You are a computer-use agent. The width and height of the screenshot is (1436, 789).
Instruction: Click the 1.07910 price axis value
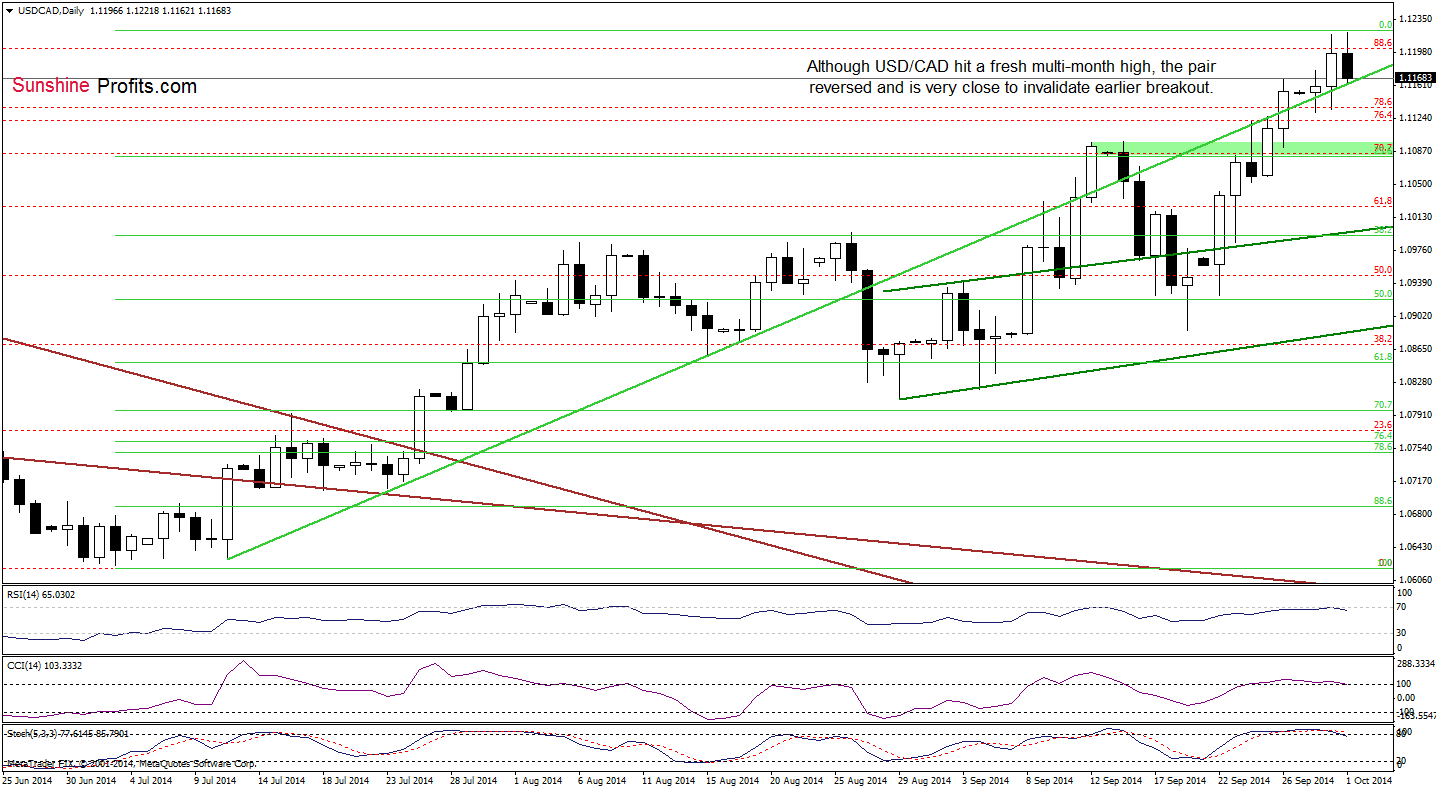pyautogui.click(x=1415, y=414)
